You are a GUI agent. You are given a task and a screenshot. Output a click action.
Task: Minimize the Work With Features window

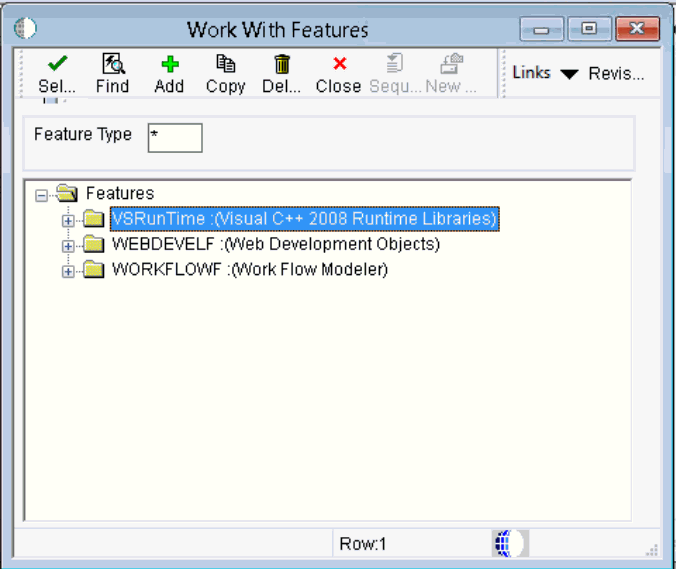(541, 29)
